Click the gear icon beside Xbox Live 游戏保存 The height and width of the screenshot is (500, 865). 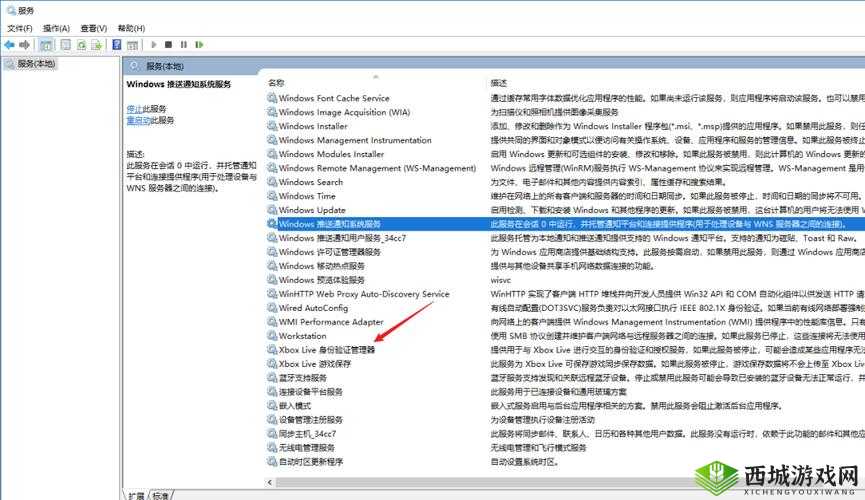point(272,364)
